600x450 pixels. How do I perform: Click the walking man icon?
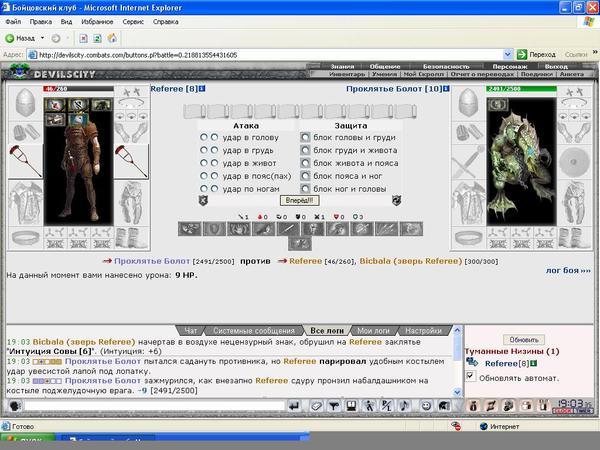[x=369, y=406]
